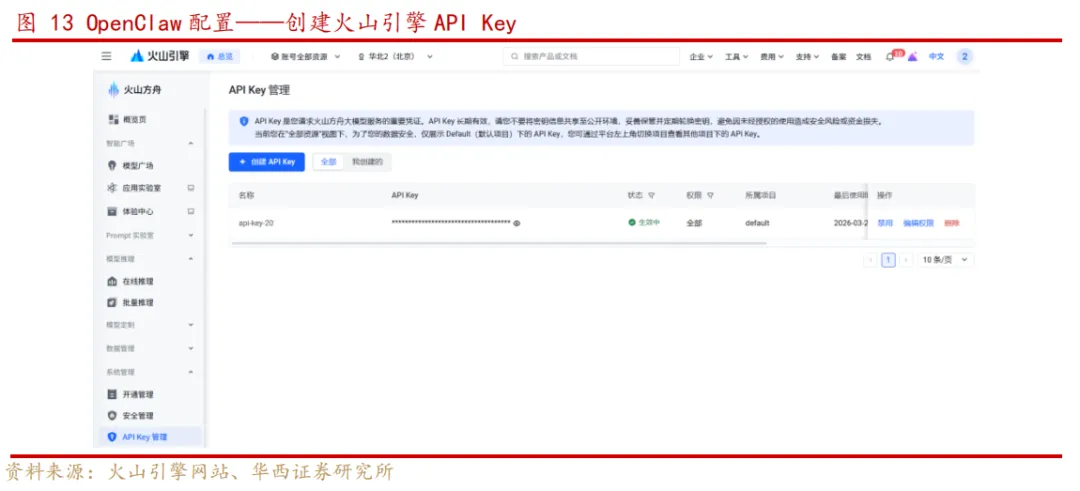Viewport: 1080px width, 491px height.
Task: Select the 全部 filter tab
Action: (x=329, y=162)
